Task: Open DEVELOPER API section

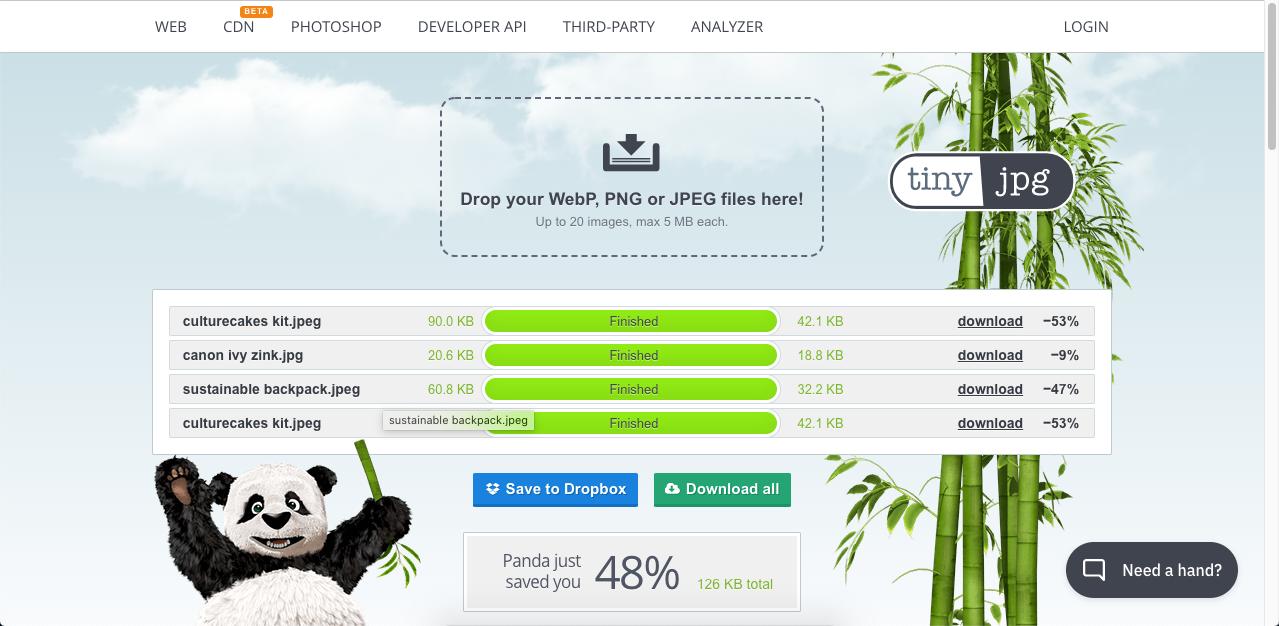Action: click(x=472, y=27)
